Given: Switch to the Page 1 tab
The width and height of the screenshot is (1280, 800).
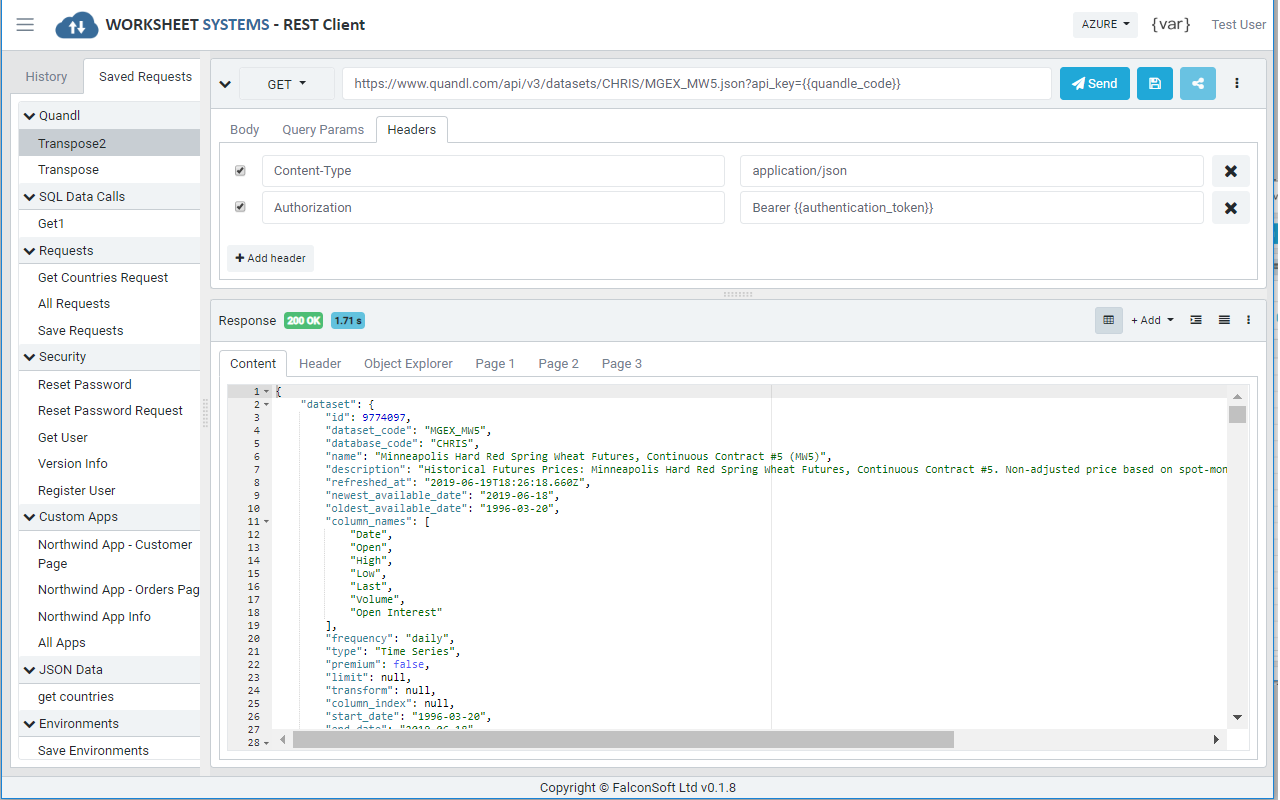Looking at the screenshot, I should tap(495, 363).
